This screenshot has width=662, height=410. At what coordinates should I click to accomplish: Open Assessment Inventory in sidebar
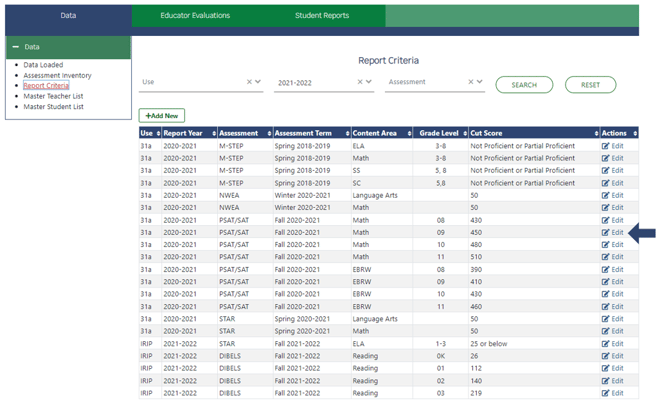pyautogui.click(x=57, y=76)
